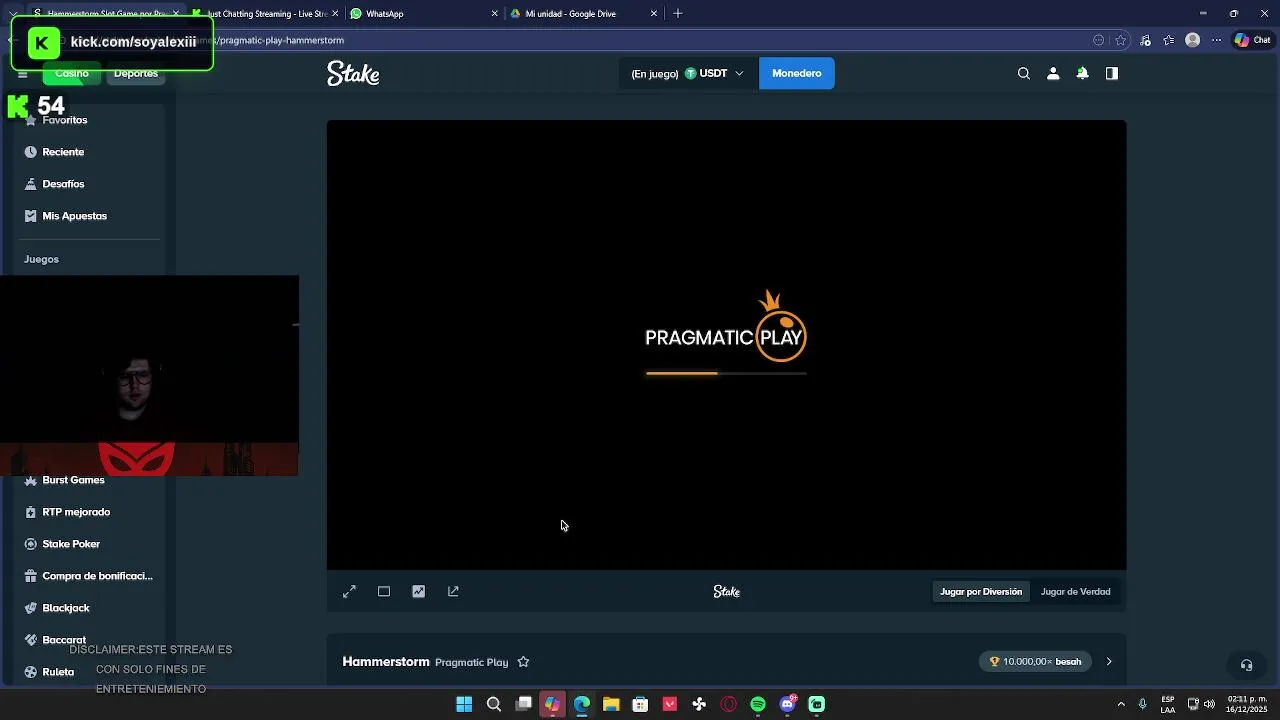Viewport: 1280px width, 720px height.
Task: Pop out the game in a new window
Action: [x=453, y=592]
